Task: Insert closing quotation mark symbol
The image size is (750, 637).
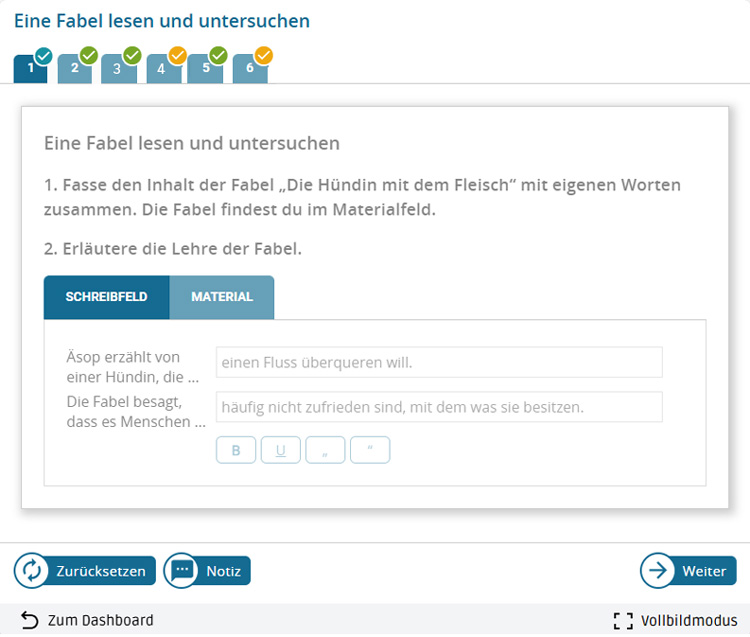Action: click(x=370, y=450)
